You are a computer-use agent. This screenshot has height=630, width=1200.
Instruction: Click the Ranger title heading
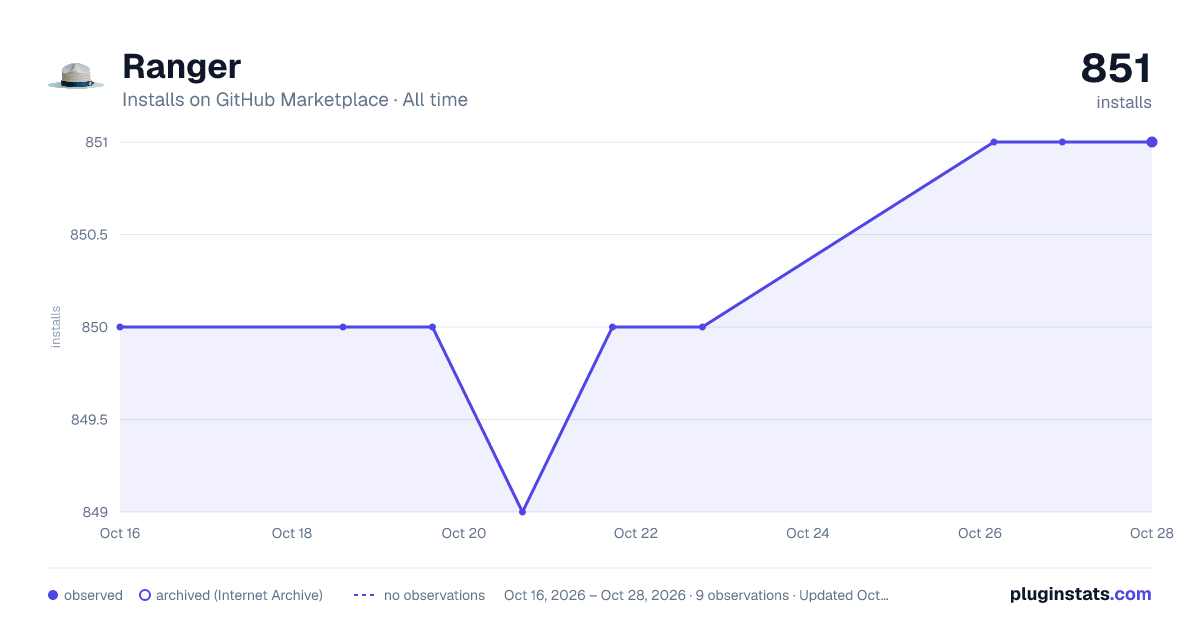[x=181, y=66]
